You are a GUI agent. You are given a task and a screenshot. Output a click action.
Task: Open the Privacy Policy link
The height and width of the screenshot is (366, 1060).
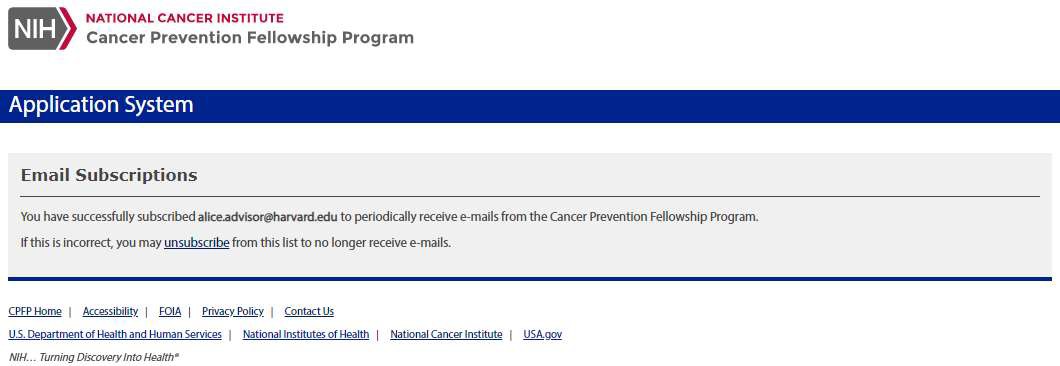233,311
